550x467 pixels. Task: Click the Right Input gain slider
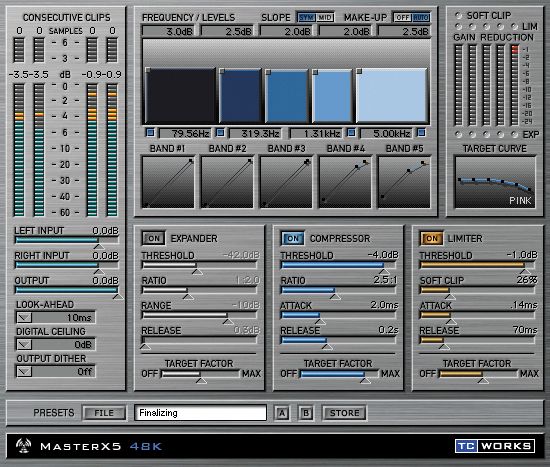pos(67,265)
